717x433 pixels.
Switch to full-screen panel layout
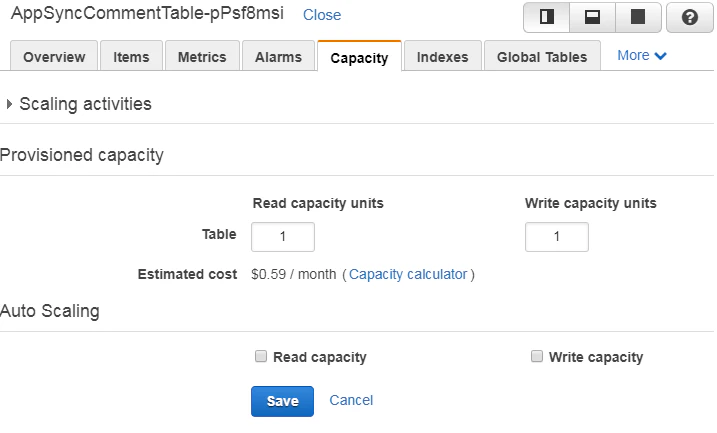[638, 17]
